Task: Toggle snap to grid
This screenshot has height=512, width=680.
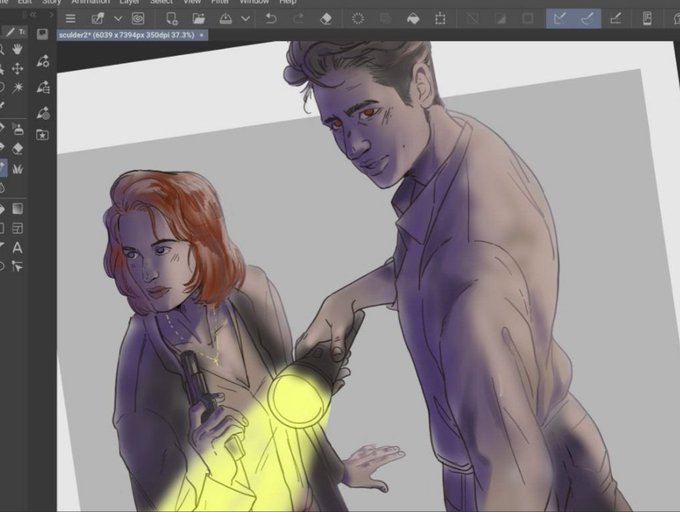Action: 615,19
